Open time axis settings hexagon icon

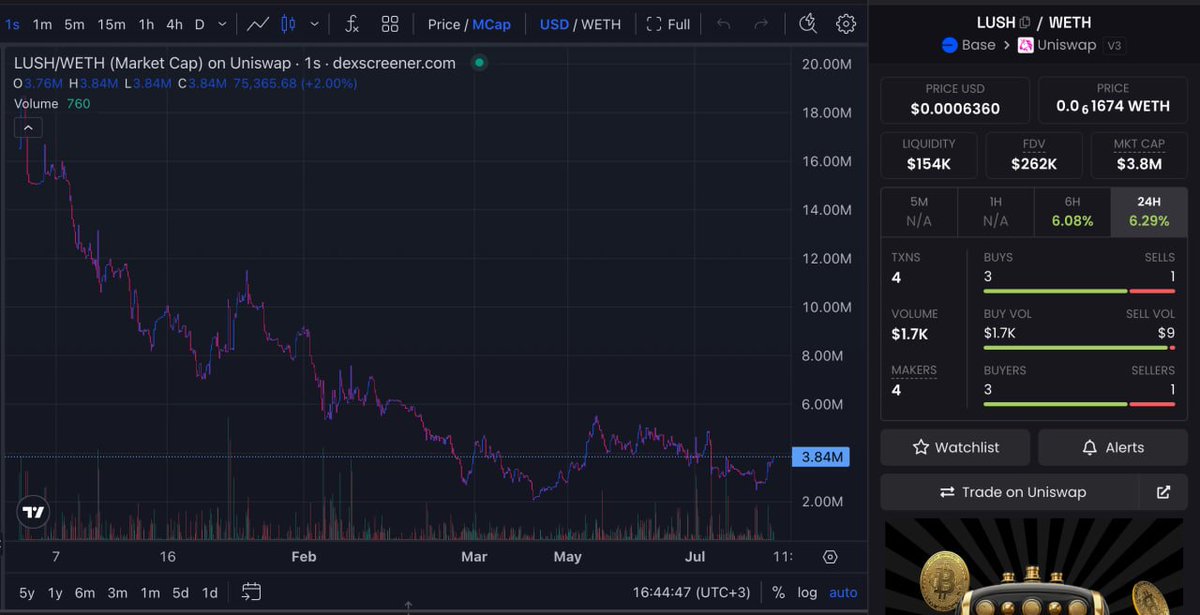pyautogui.click(x=830, y=557)
